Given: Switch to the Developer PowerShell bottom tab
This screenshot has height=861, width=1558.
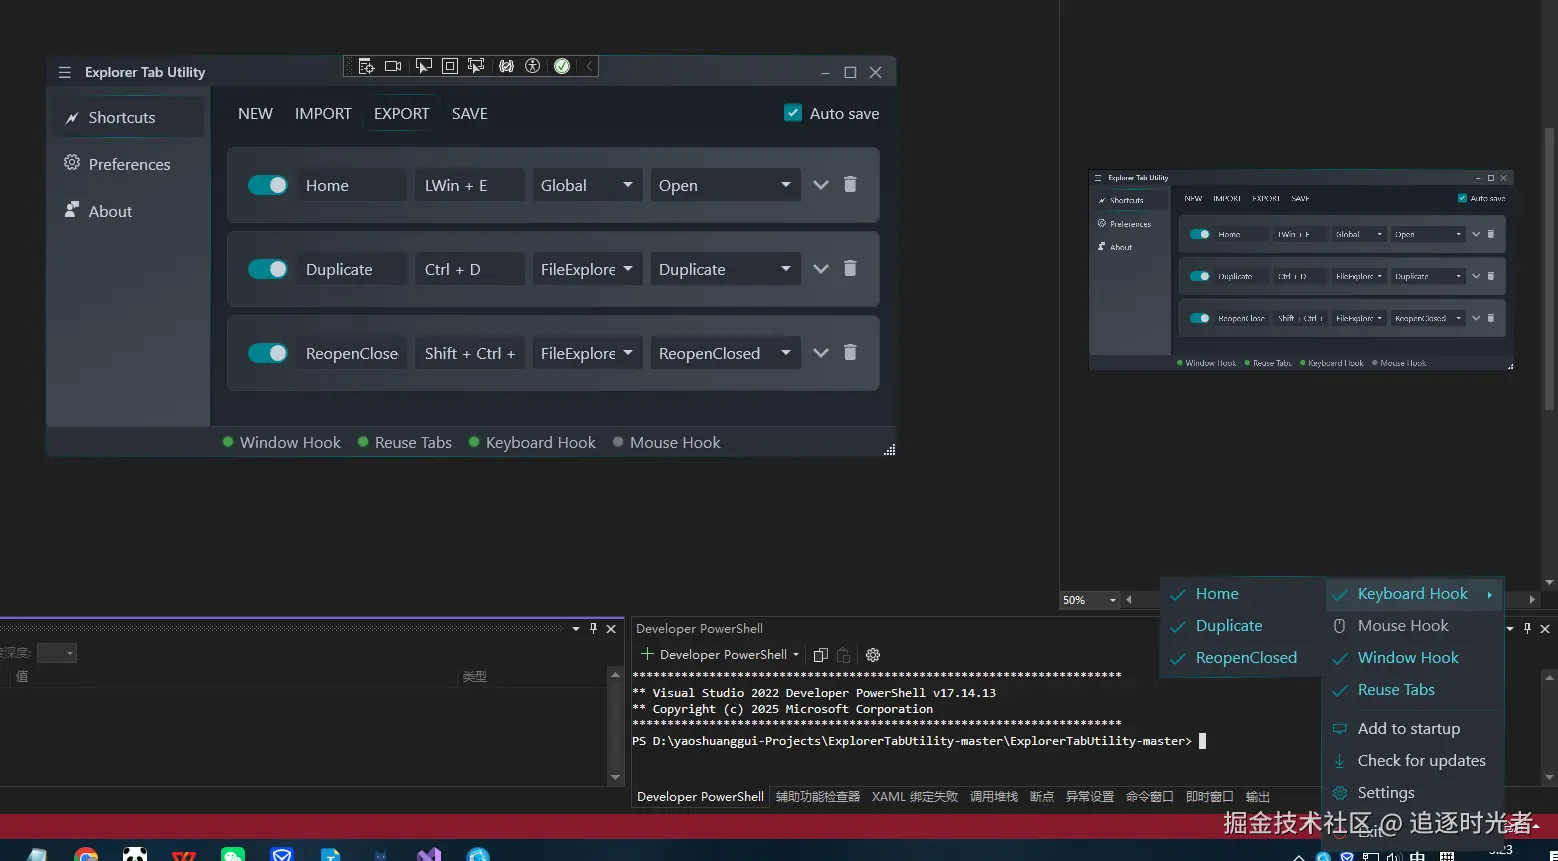Looking at the screenshot, I should point(700,797).
